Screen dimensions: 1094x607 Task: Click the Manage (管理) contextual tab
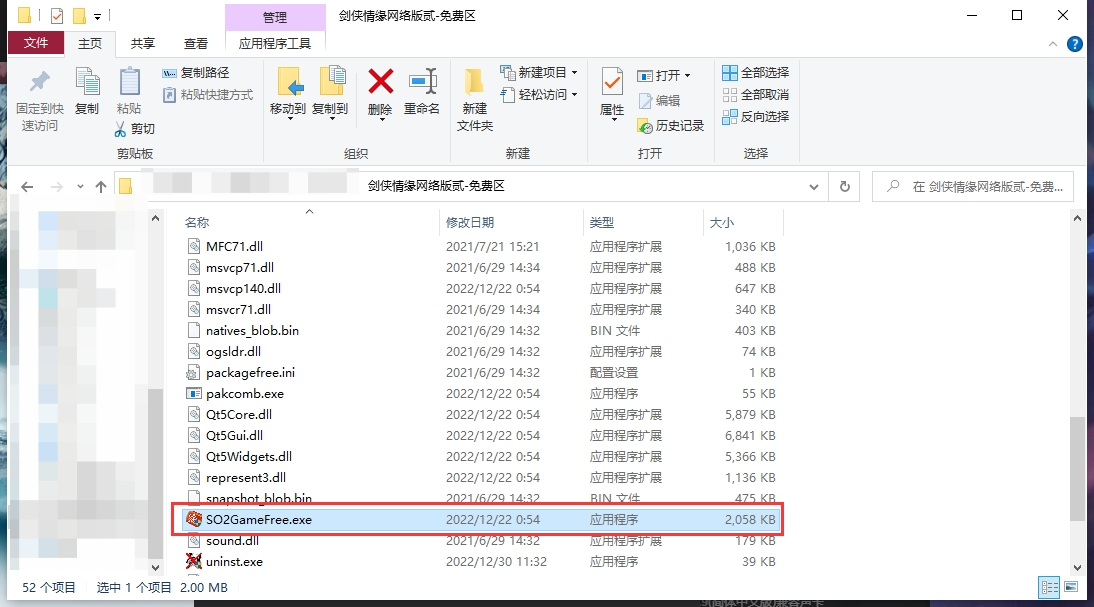[275, 17]
